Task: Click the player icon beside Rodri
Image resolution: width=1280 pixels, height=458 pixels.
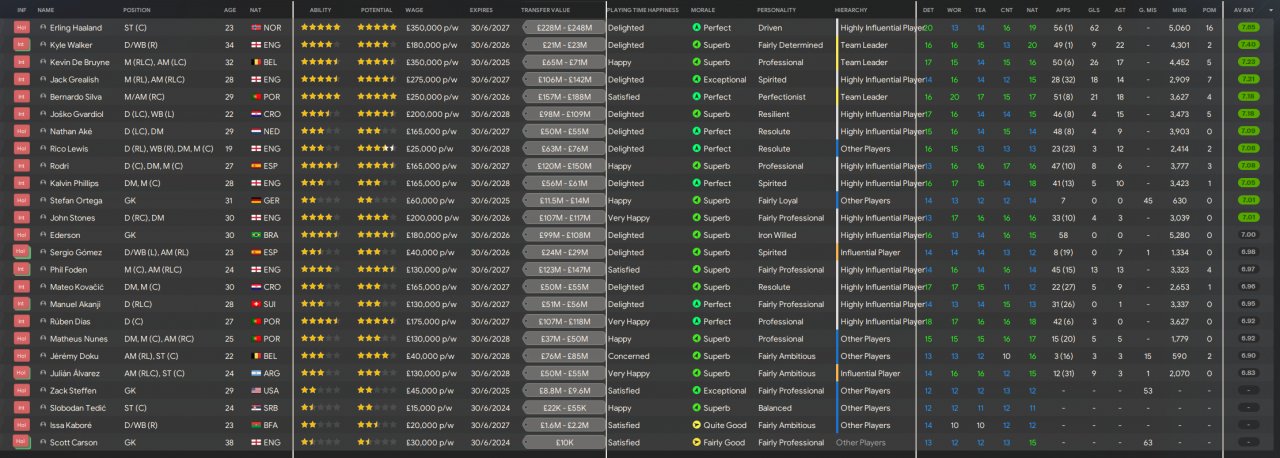Action: pyautogui.click(x=43, y=166)
